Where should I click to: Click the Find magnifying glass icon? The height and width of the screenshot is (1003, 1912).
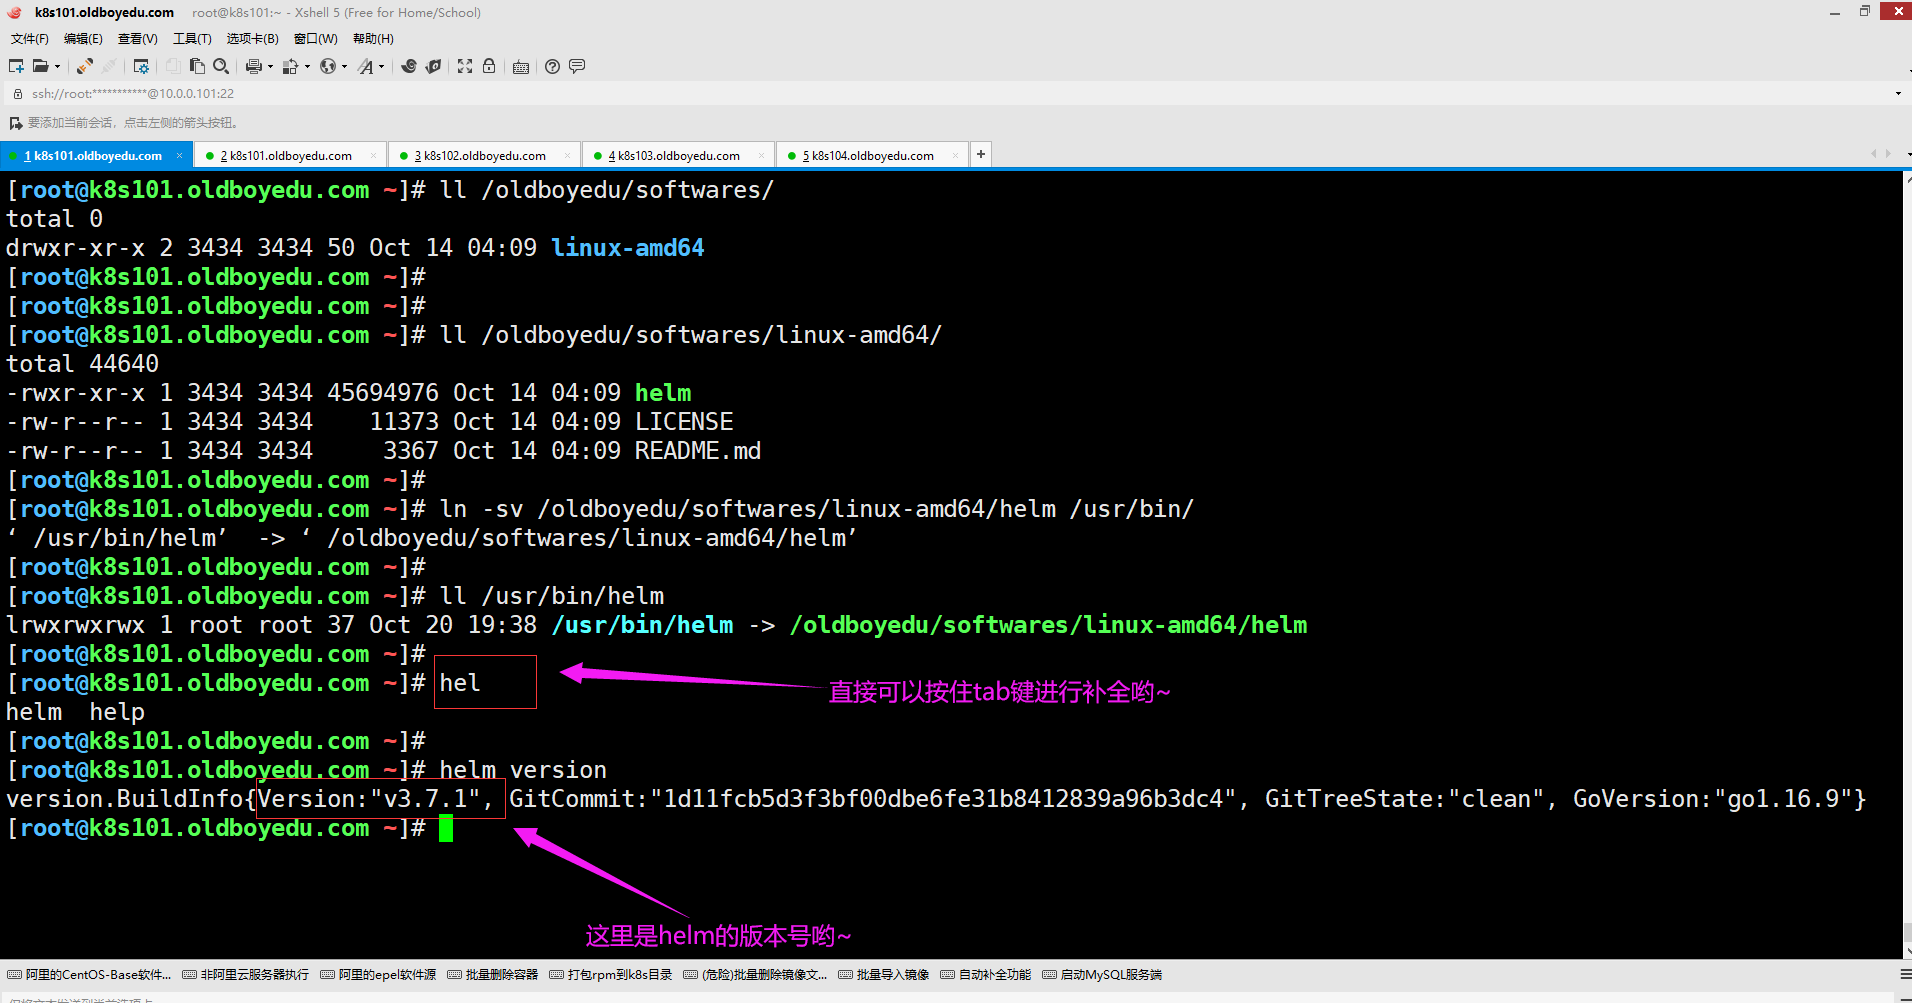221,66
